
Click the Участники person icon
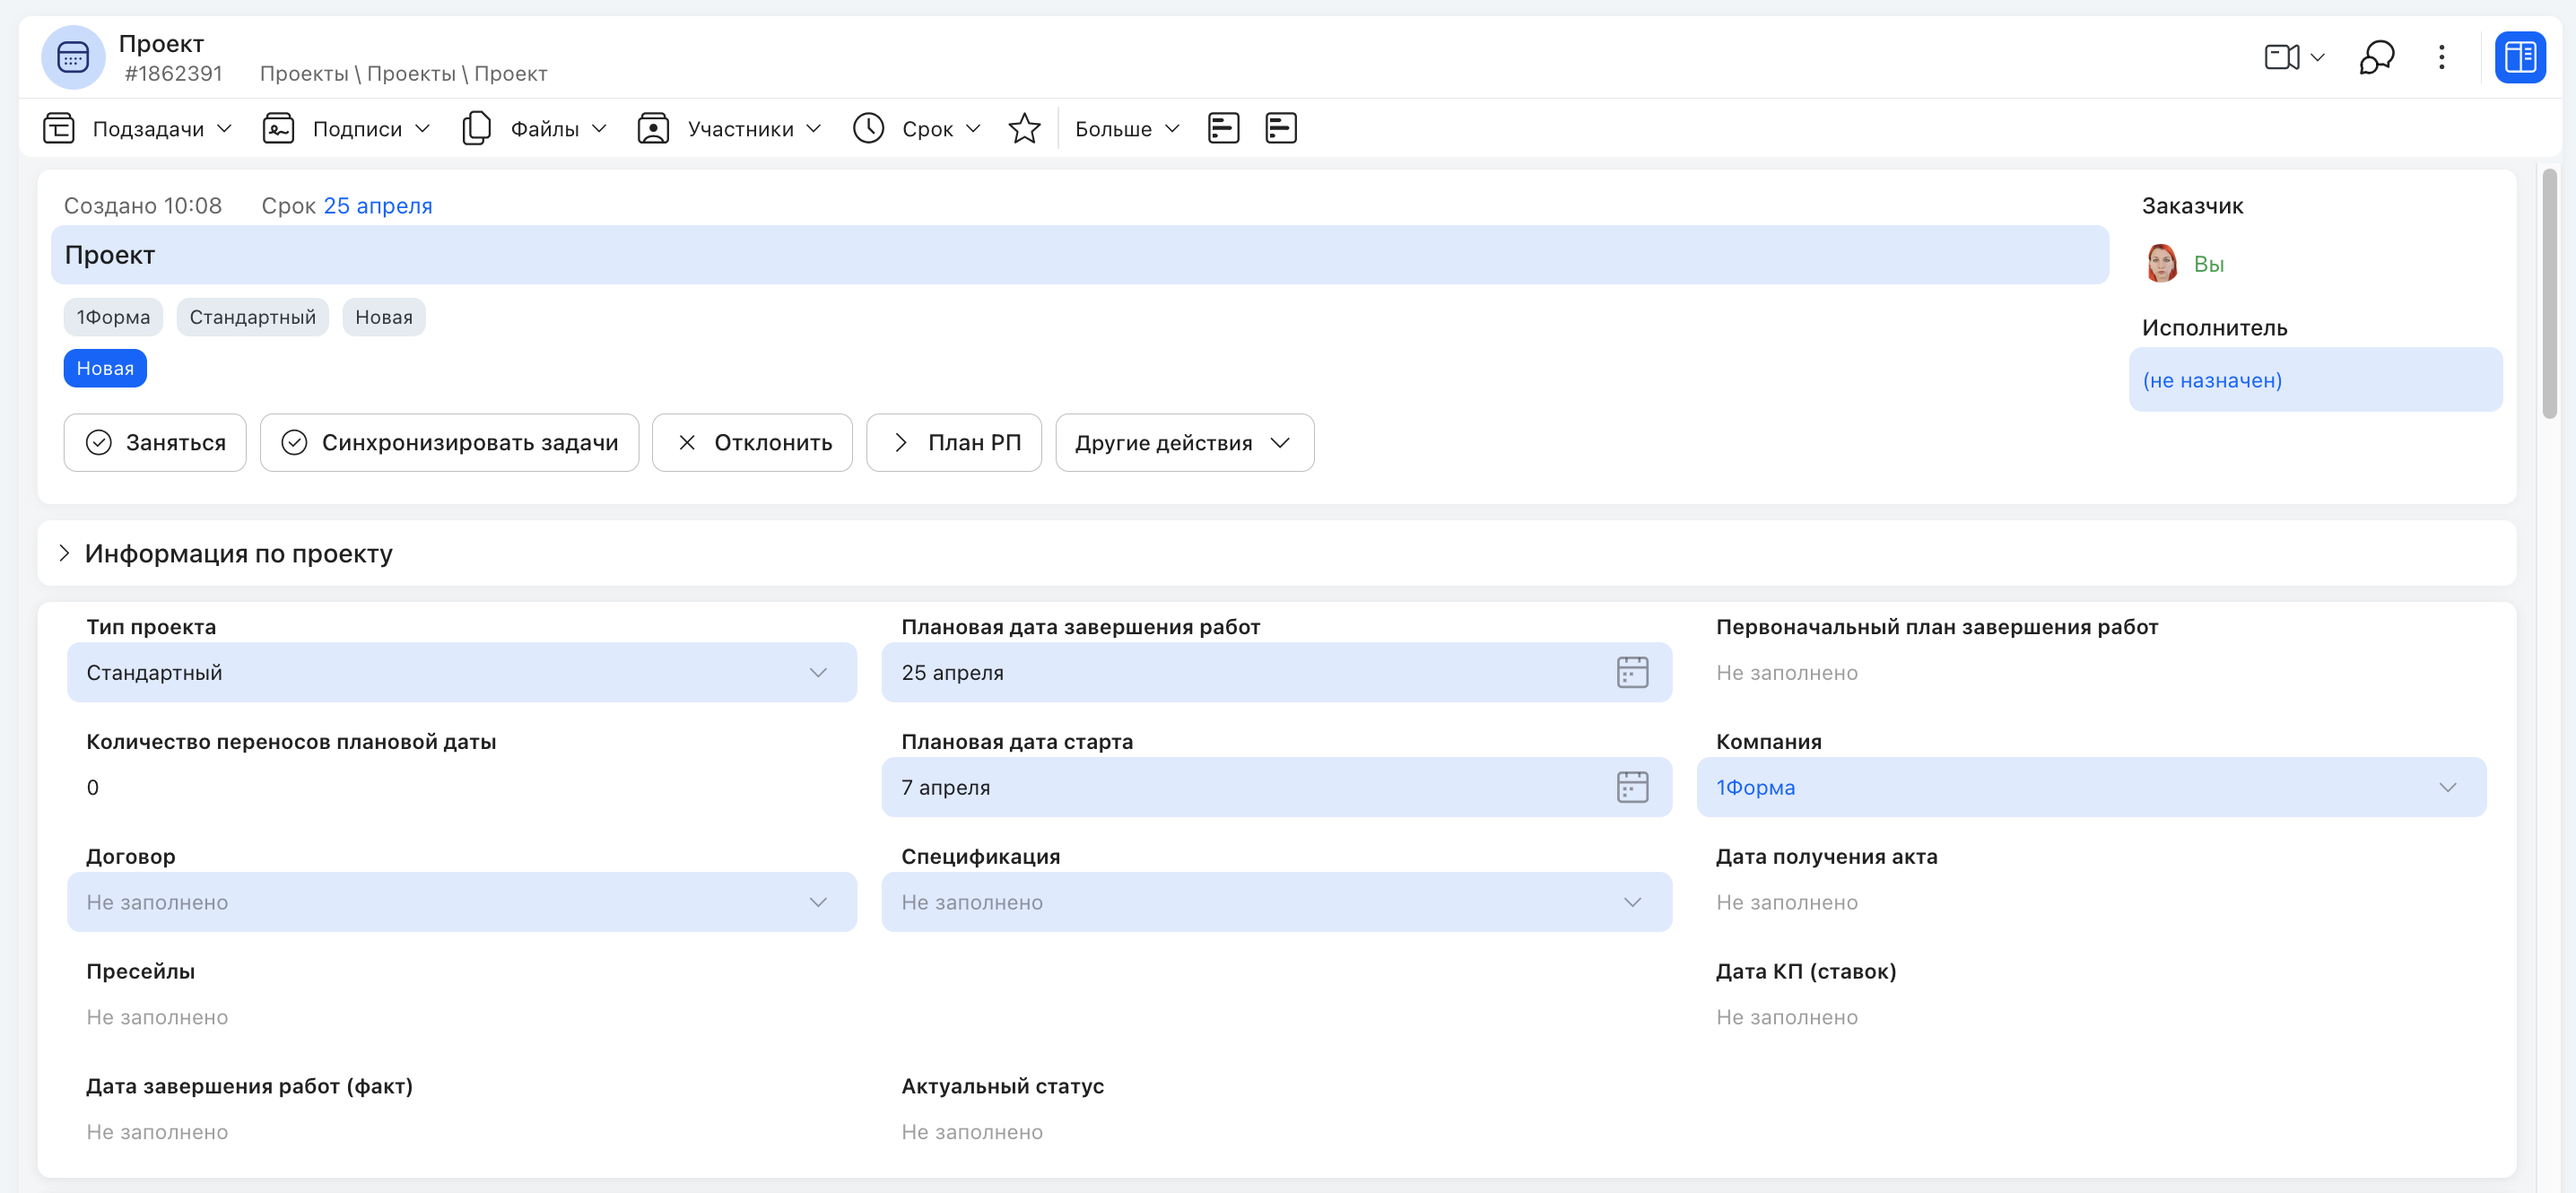click(x=653, y=128)
